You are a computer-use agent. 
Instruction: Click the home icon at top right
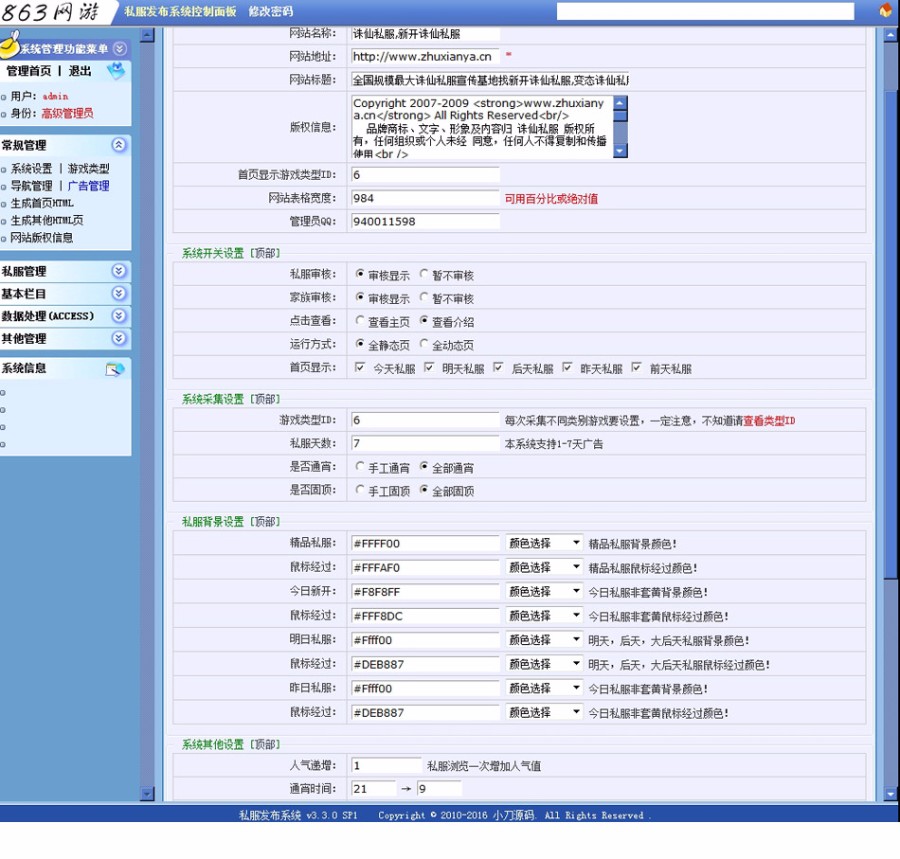click(886, 10)
